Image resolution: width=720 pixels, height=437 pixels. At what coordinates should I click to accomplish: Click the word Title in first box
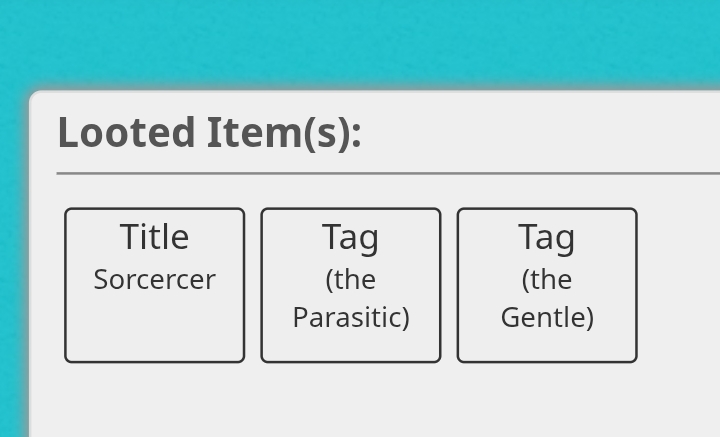[x=154, y=237]
